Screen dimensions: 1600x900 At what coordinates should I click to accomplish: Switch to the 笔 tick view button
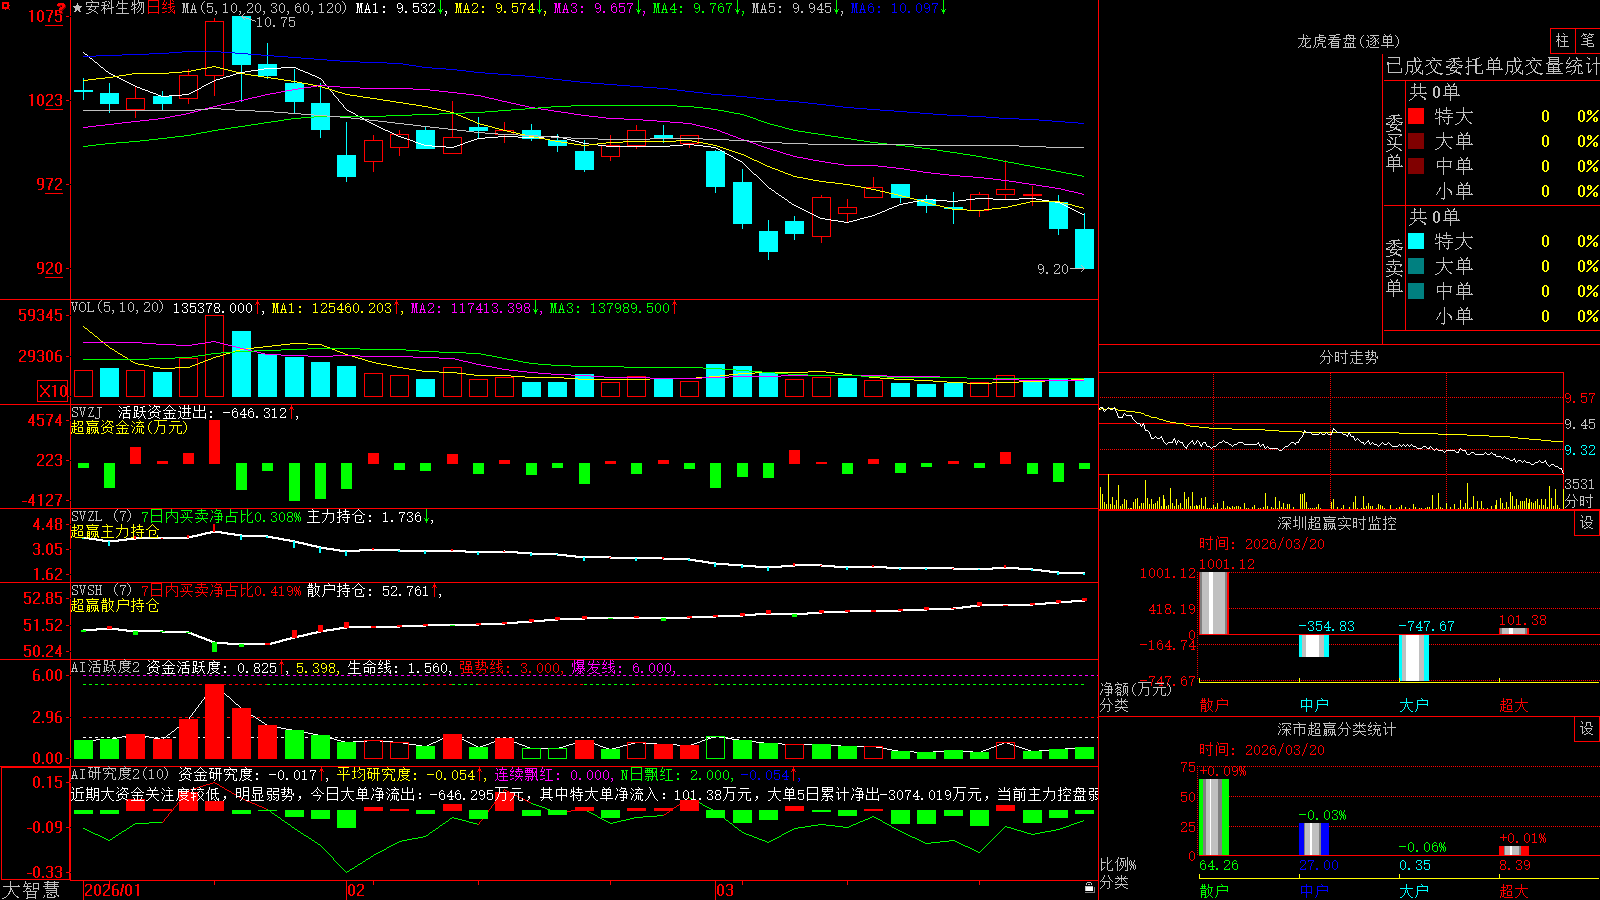click(x=1587, y=40)
